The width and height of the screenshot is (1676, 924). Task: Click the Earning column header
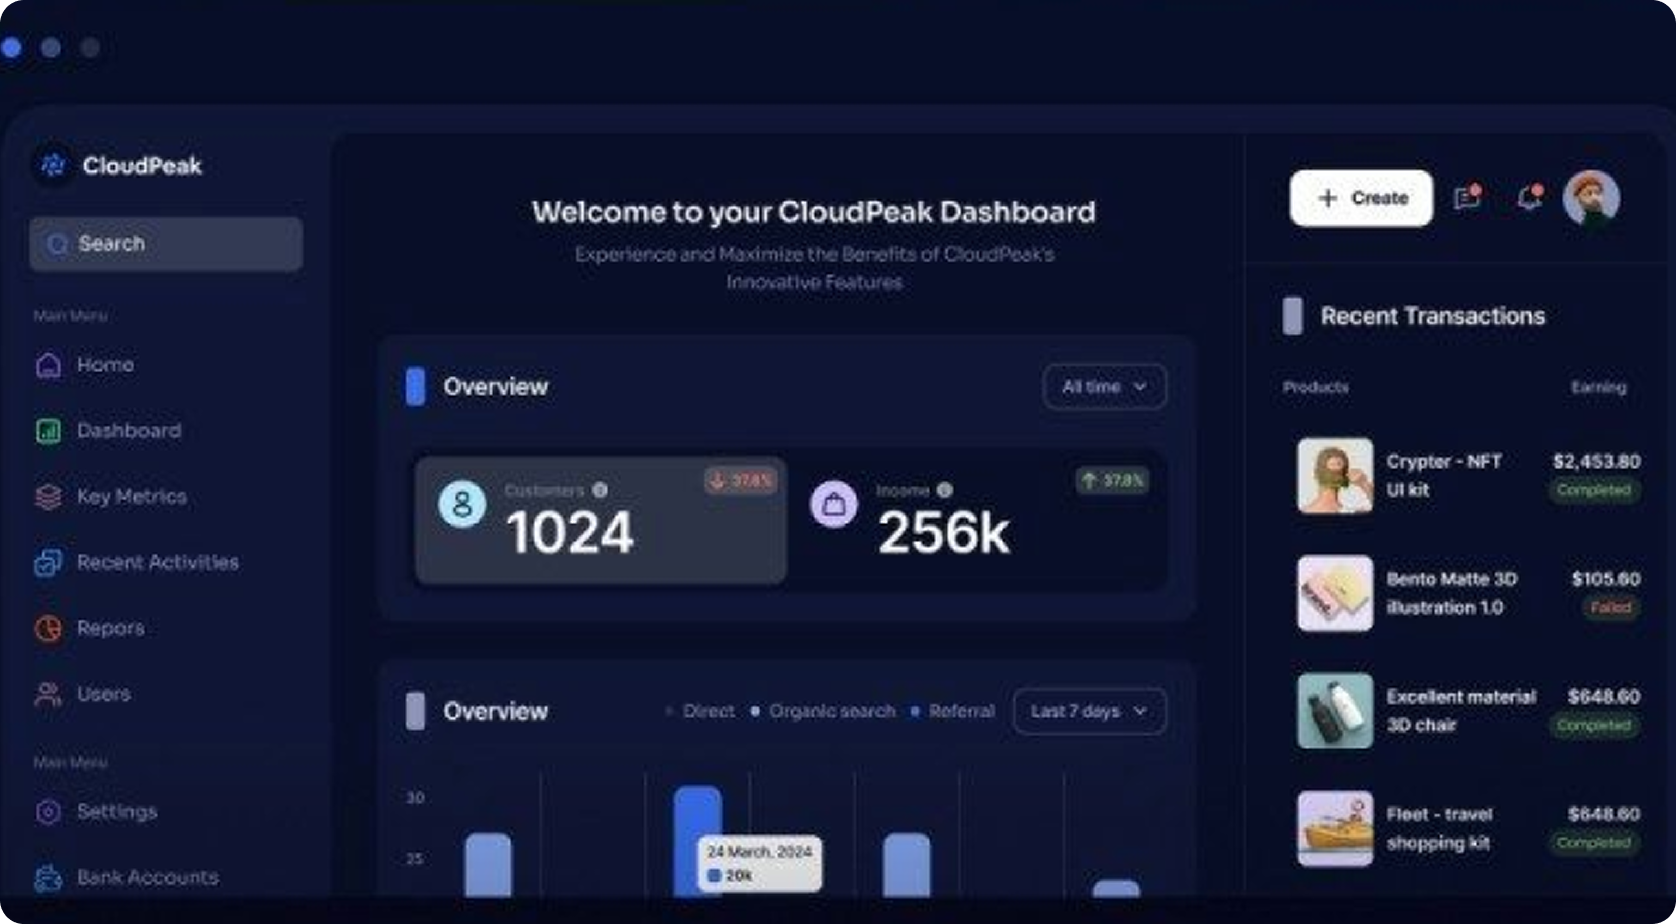pos(1598,388)
